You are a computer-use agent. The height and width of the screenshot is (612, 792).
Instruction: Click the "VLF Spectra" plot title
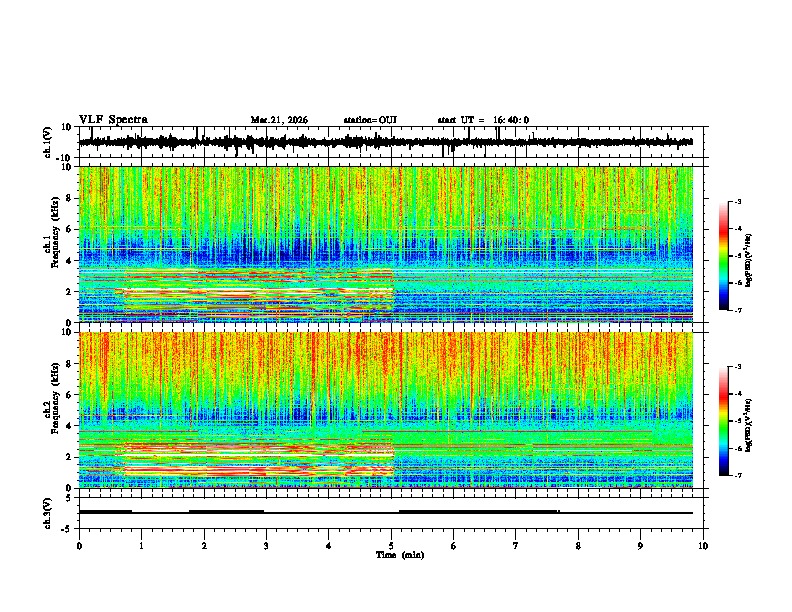click(x=113, y=120)
